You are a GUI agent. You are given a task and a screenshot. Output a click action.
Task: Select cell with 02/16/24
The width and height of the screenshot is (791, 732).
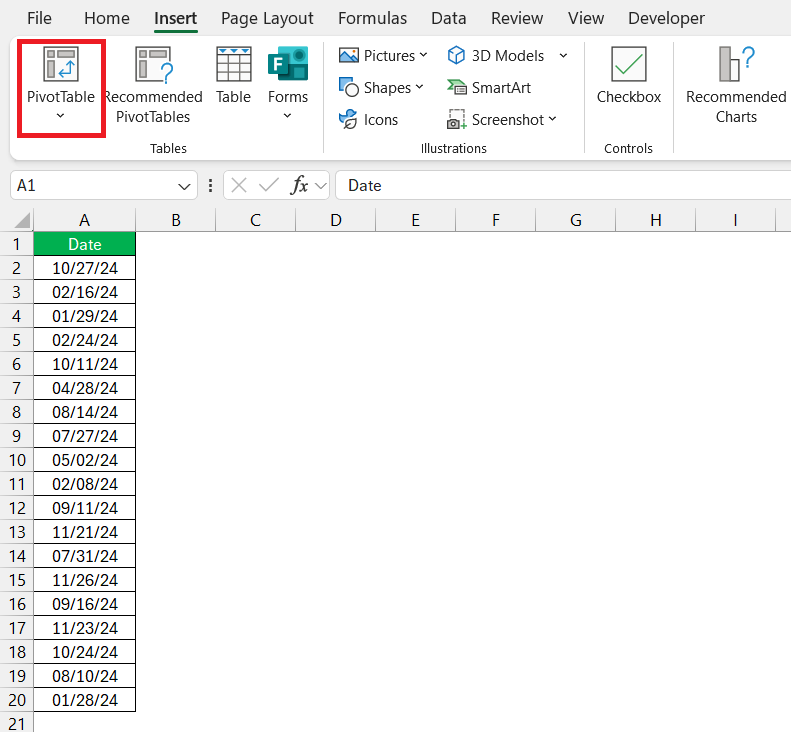85,292
